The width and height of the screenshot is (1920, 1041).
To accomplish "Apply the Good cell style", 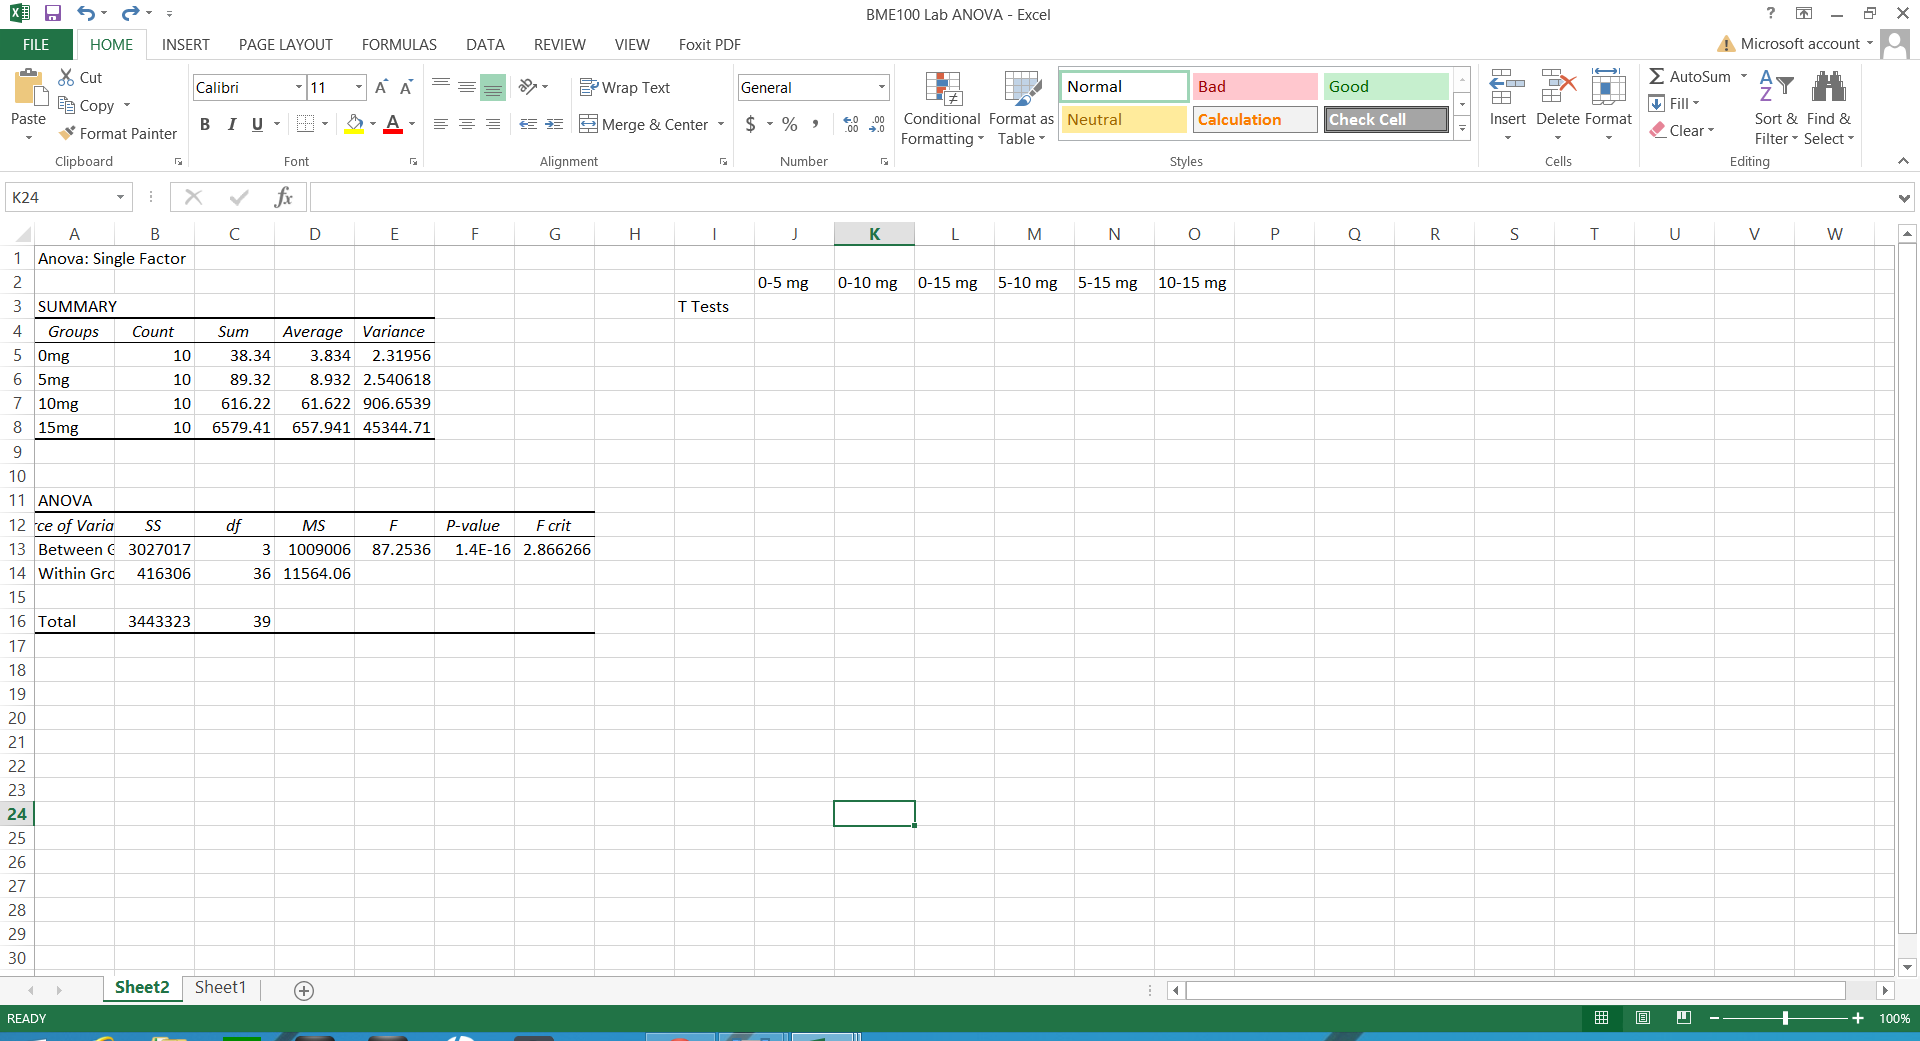I will 1385,87.
